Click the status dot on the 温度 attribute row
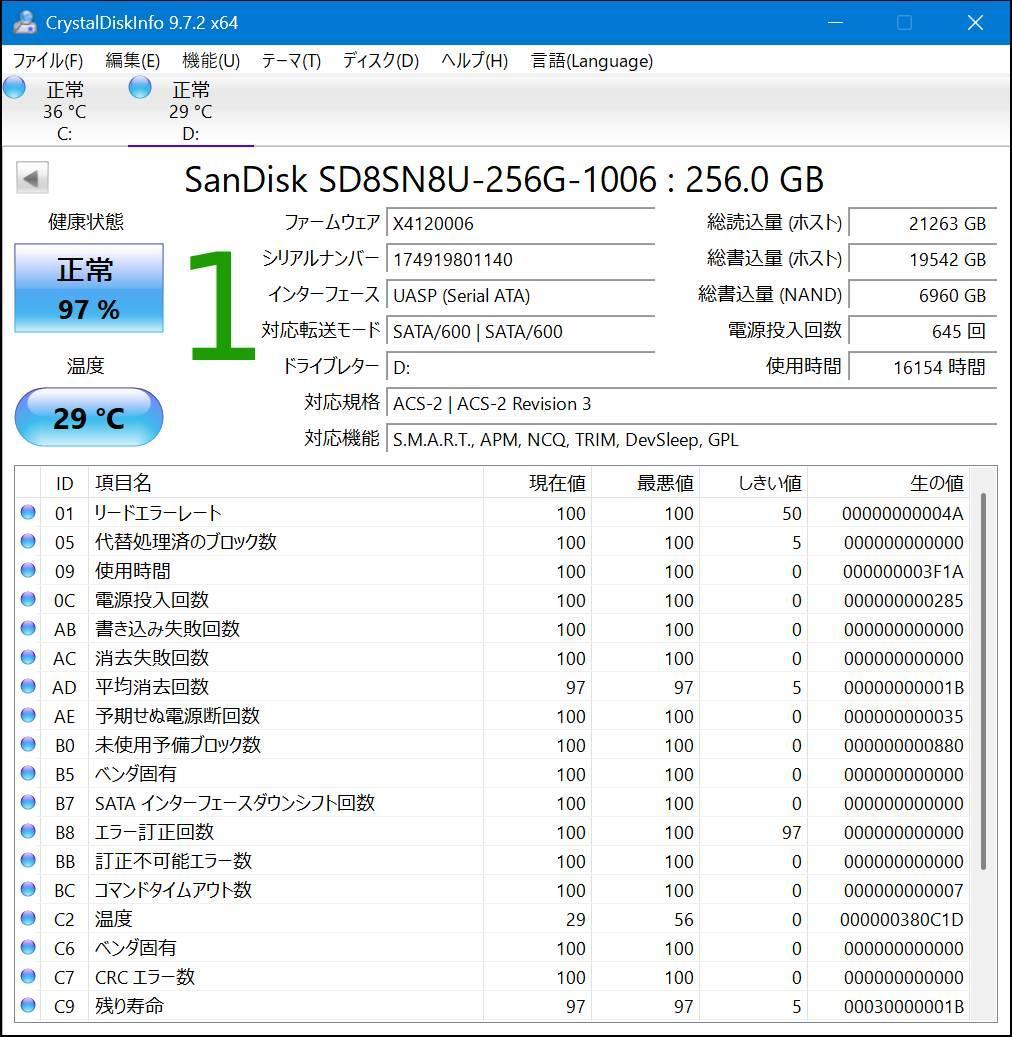The width and height of the screenshot is (1012, 1037). pyautogui.click(x=28, y=918)
